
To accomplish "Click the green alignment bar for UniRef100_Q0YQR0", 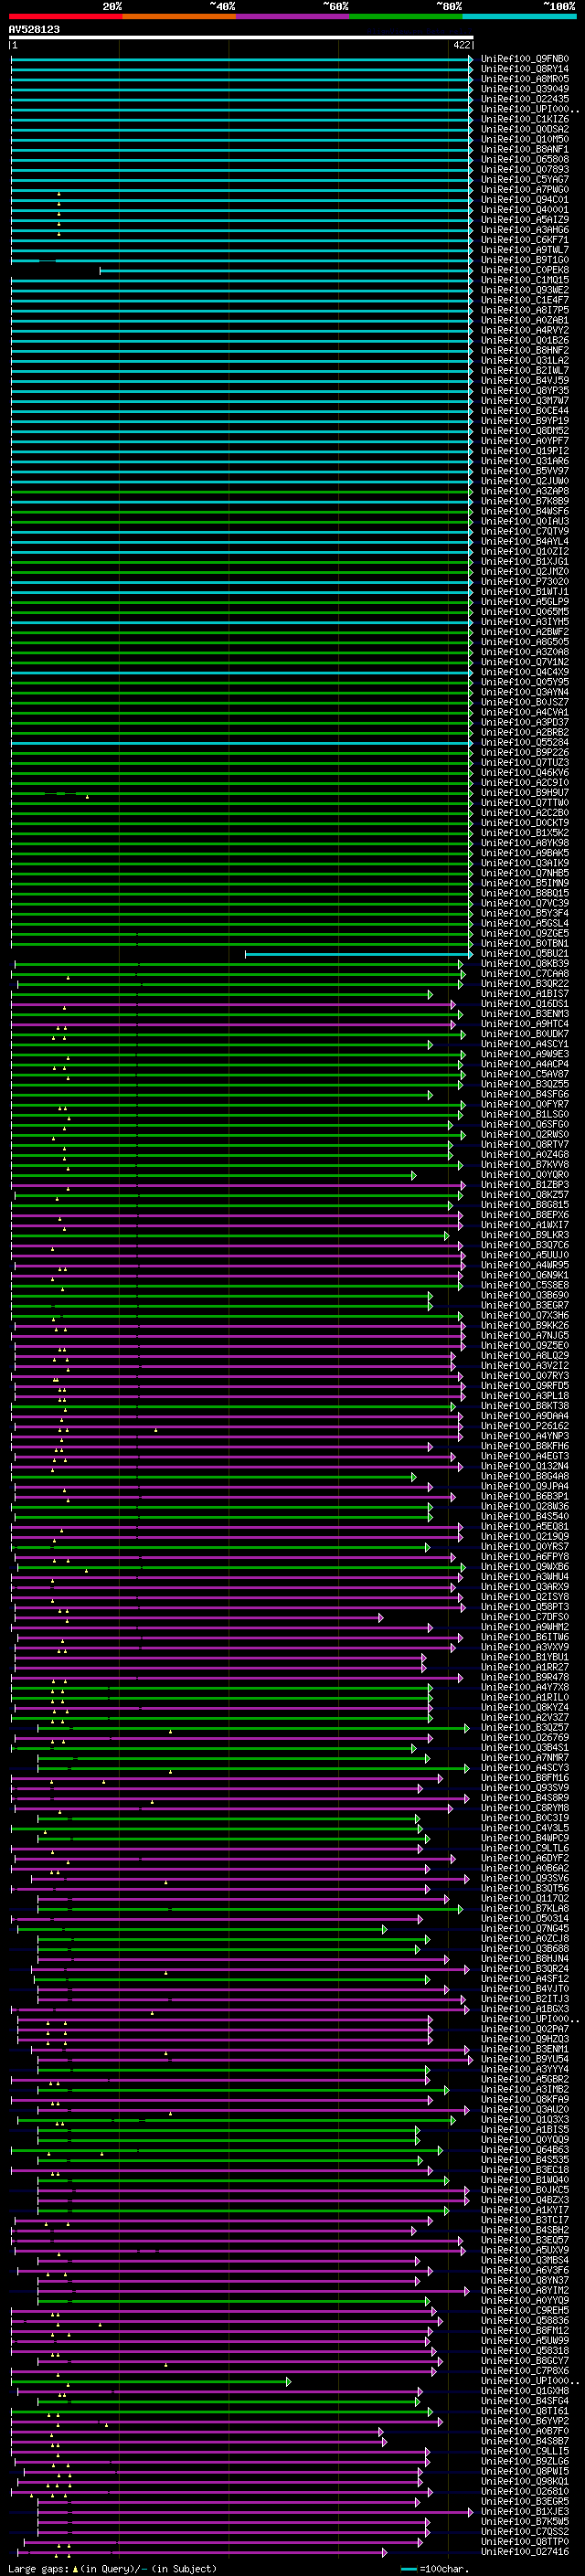I will (x=214, y=1175).
